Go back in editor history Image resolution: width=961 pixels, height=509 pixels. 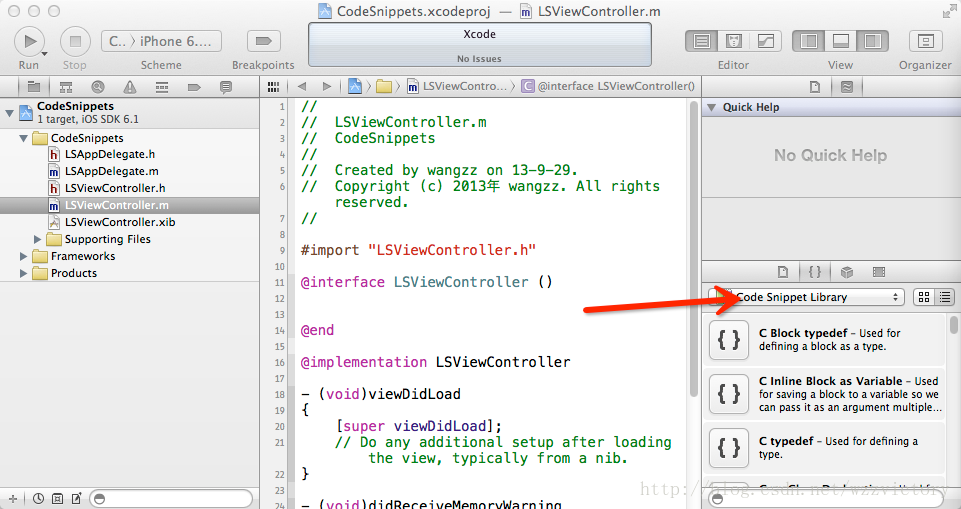pos(301,87)
